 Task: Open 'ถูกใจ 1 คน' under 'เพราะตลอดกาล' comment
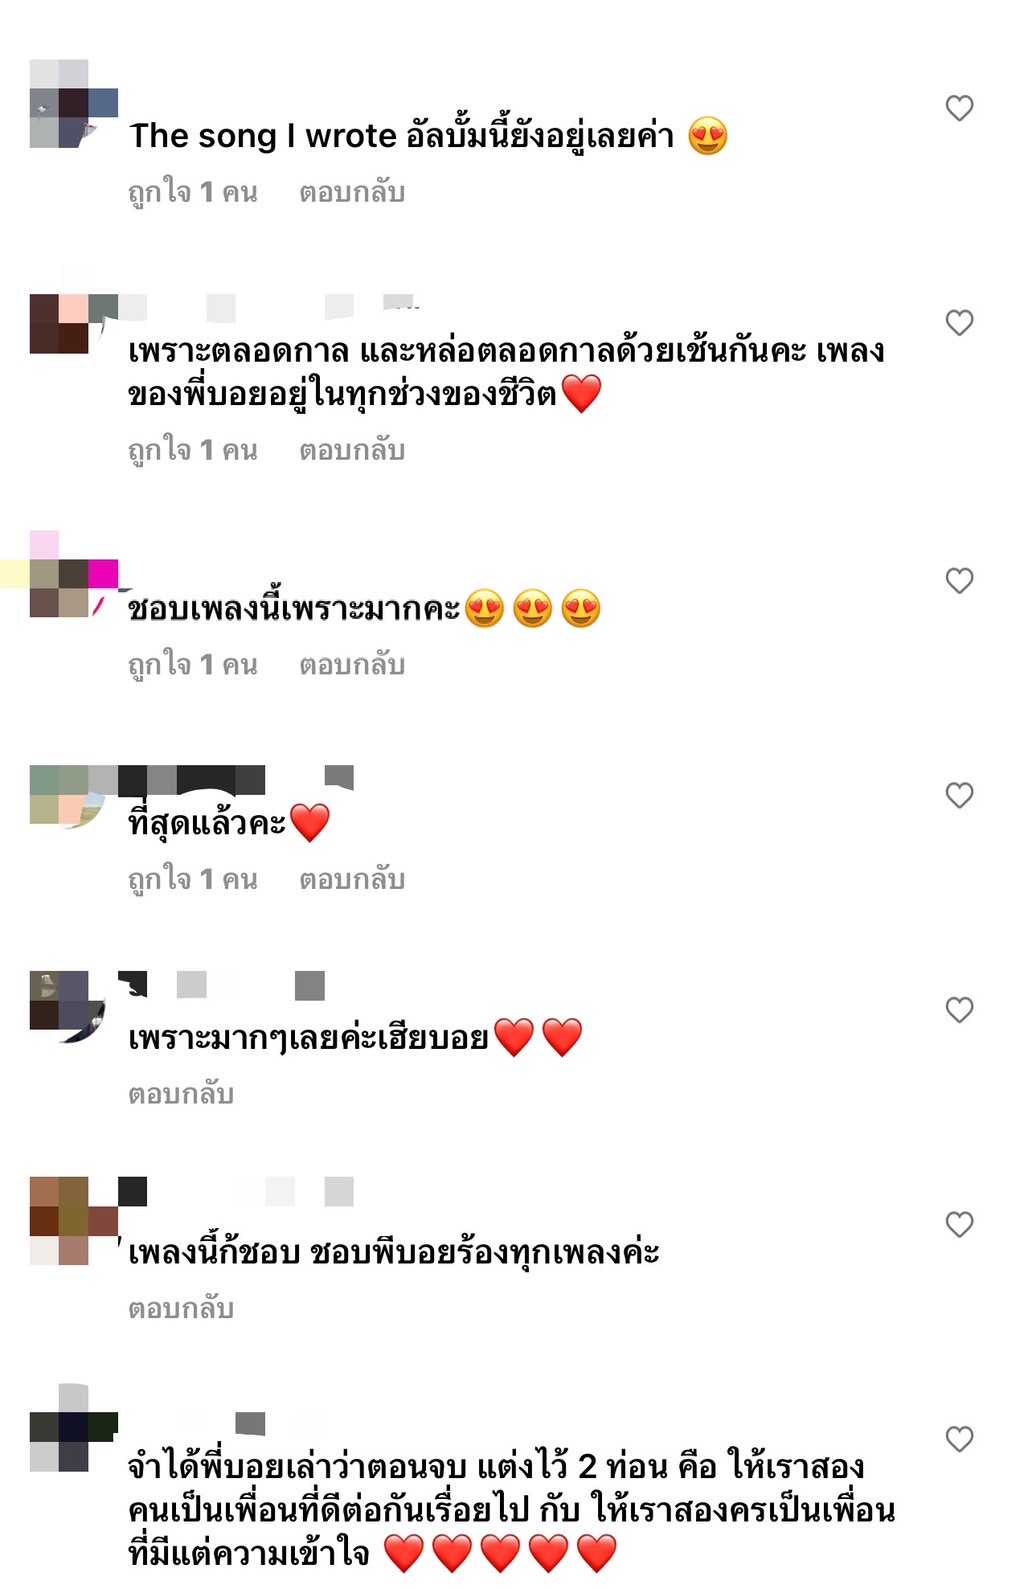pyautogui.click(x=193, y=450)
